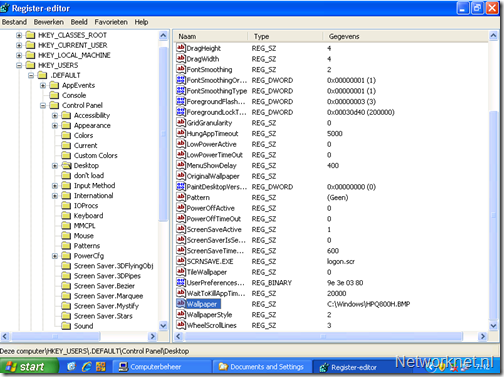
Task: Select the WallpaperStyle value name
Action: click(x=209, y=315)
